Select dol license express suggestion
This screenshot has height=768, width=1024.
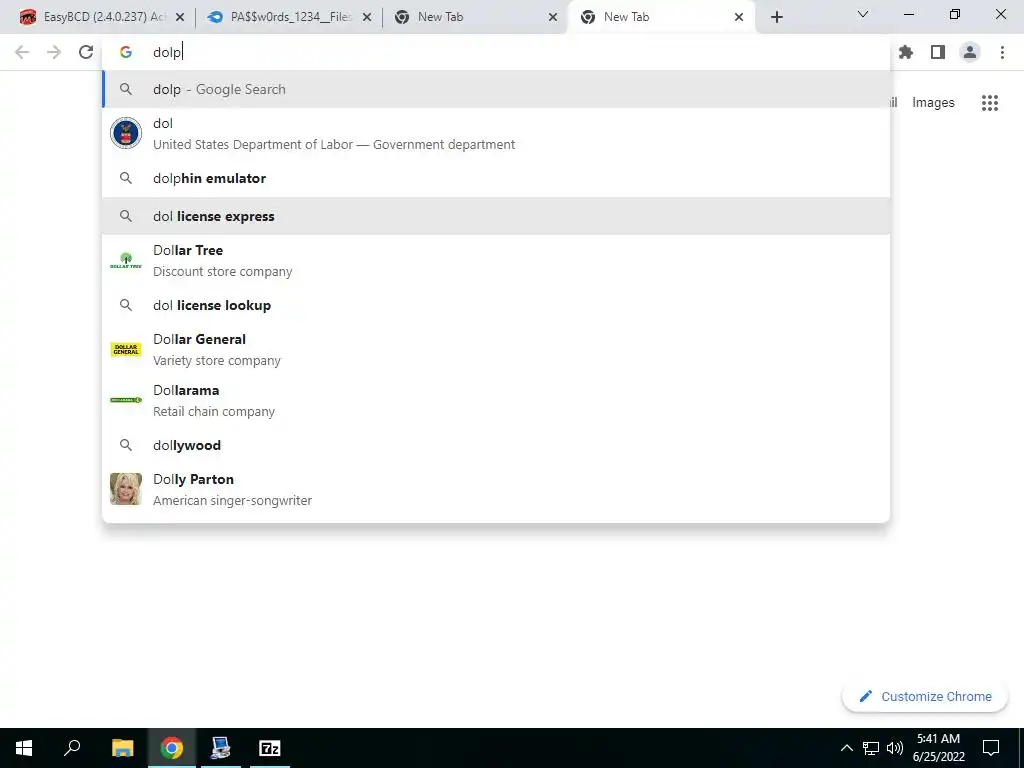click(x=496, y=216)
